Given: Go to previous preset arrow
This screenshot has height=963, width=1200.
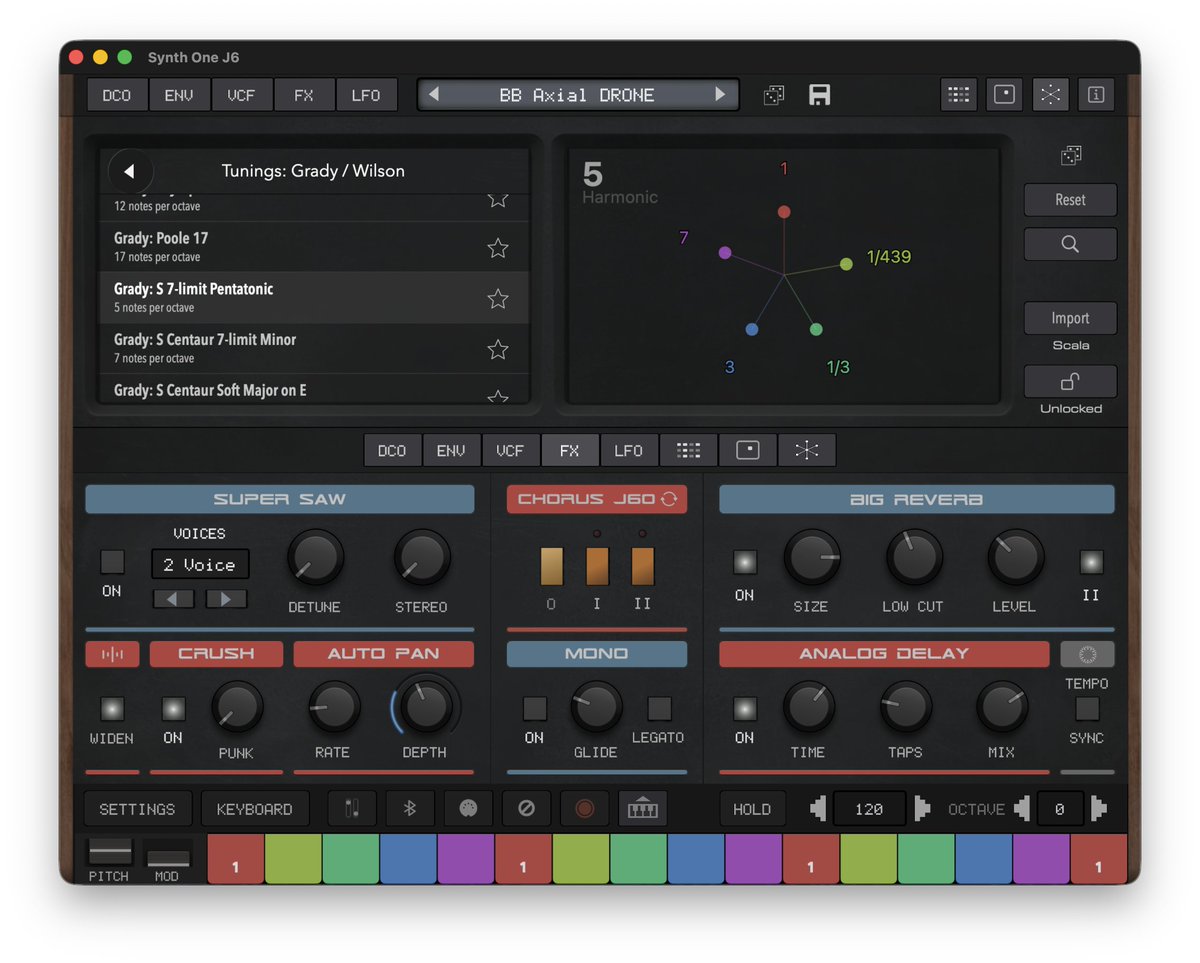Looking at the screenshot, I should pos(434,95).
